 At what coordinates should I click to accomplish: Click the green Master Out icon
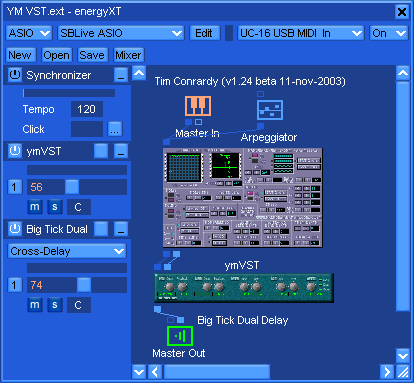click(x=180, y=336)
